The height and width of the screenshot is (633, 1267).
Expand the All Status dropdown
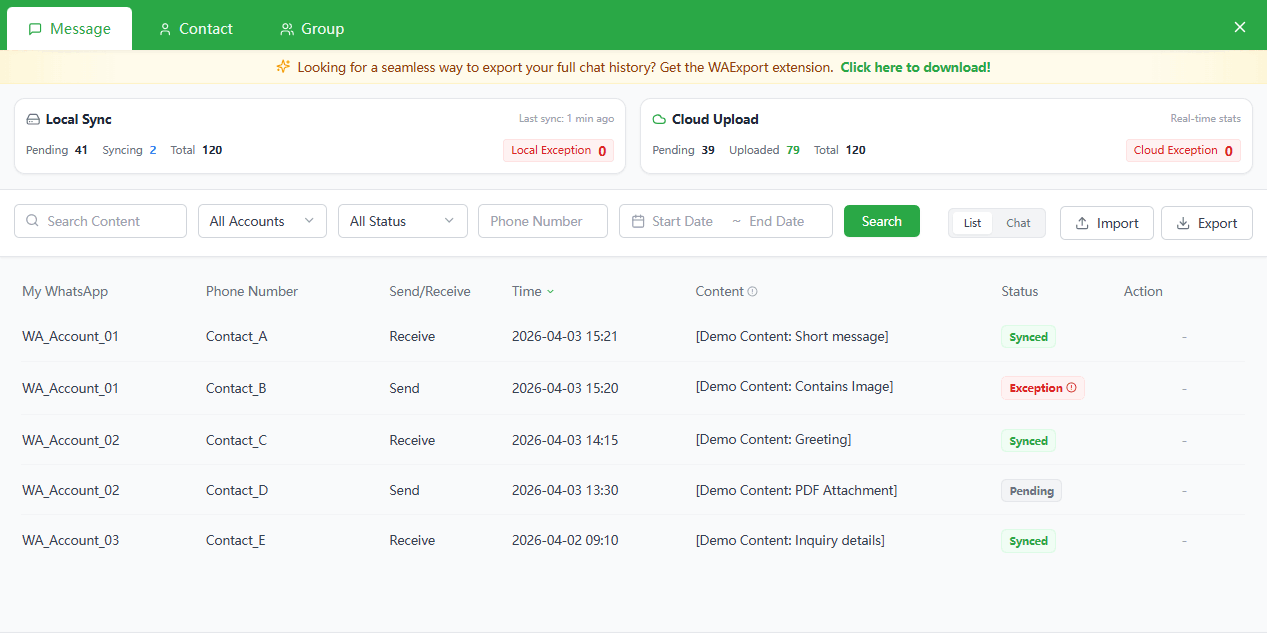point(402,221)
